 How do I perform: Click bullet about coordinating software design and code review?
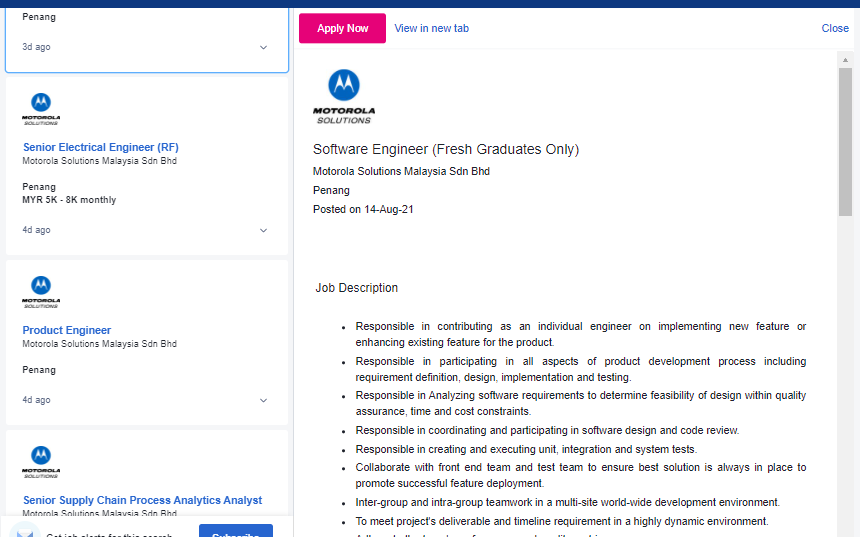coord(547,431)
